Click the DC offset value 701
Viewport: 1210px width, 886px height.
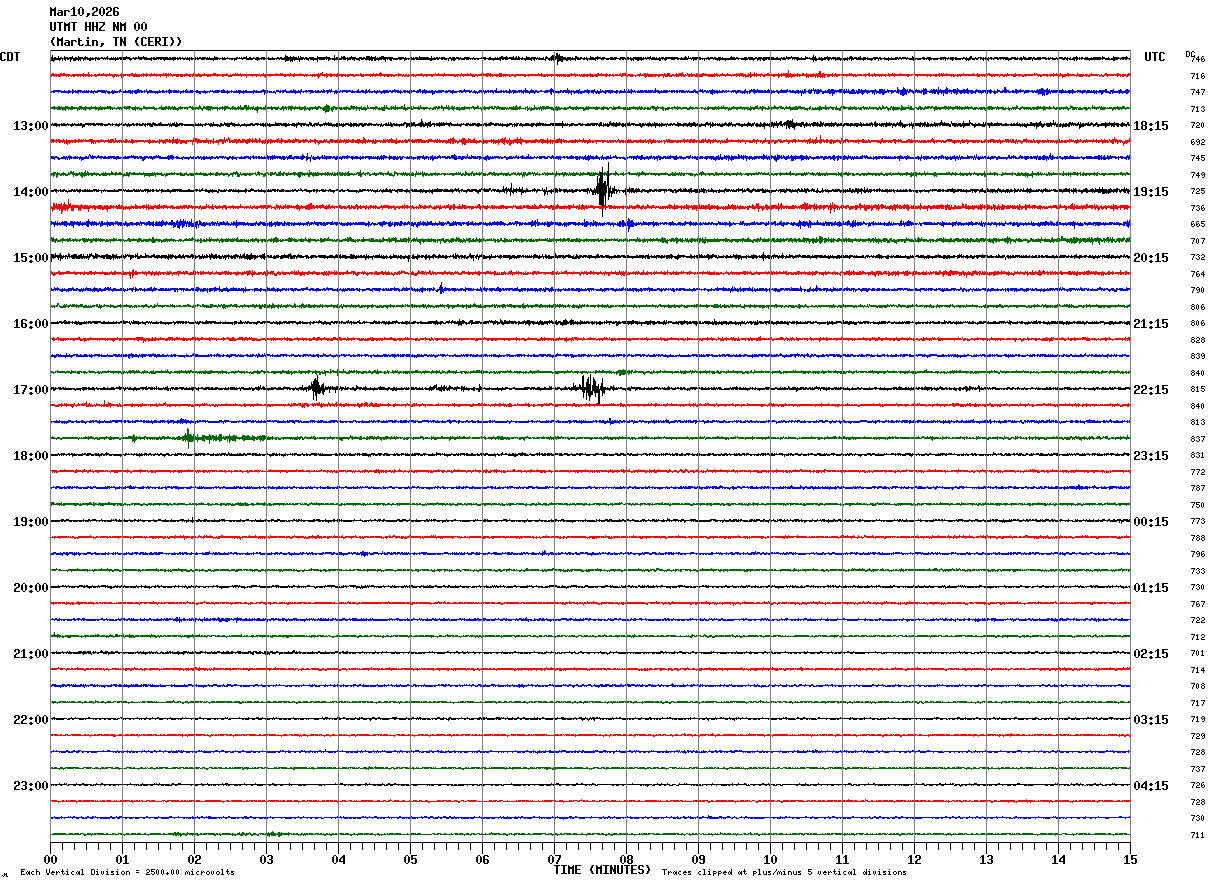(1197, 654)
